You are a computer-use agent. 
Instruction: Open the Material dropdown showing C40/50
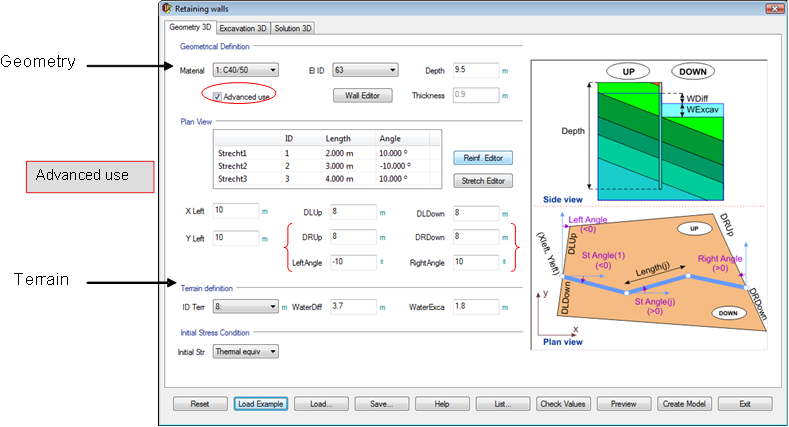(x=246, y=70)
